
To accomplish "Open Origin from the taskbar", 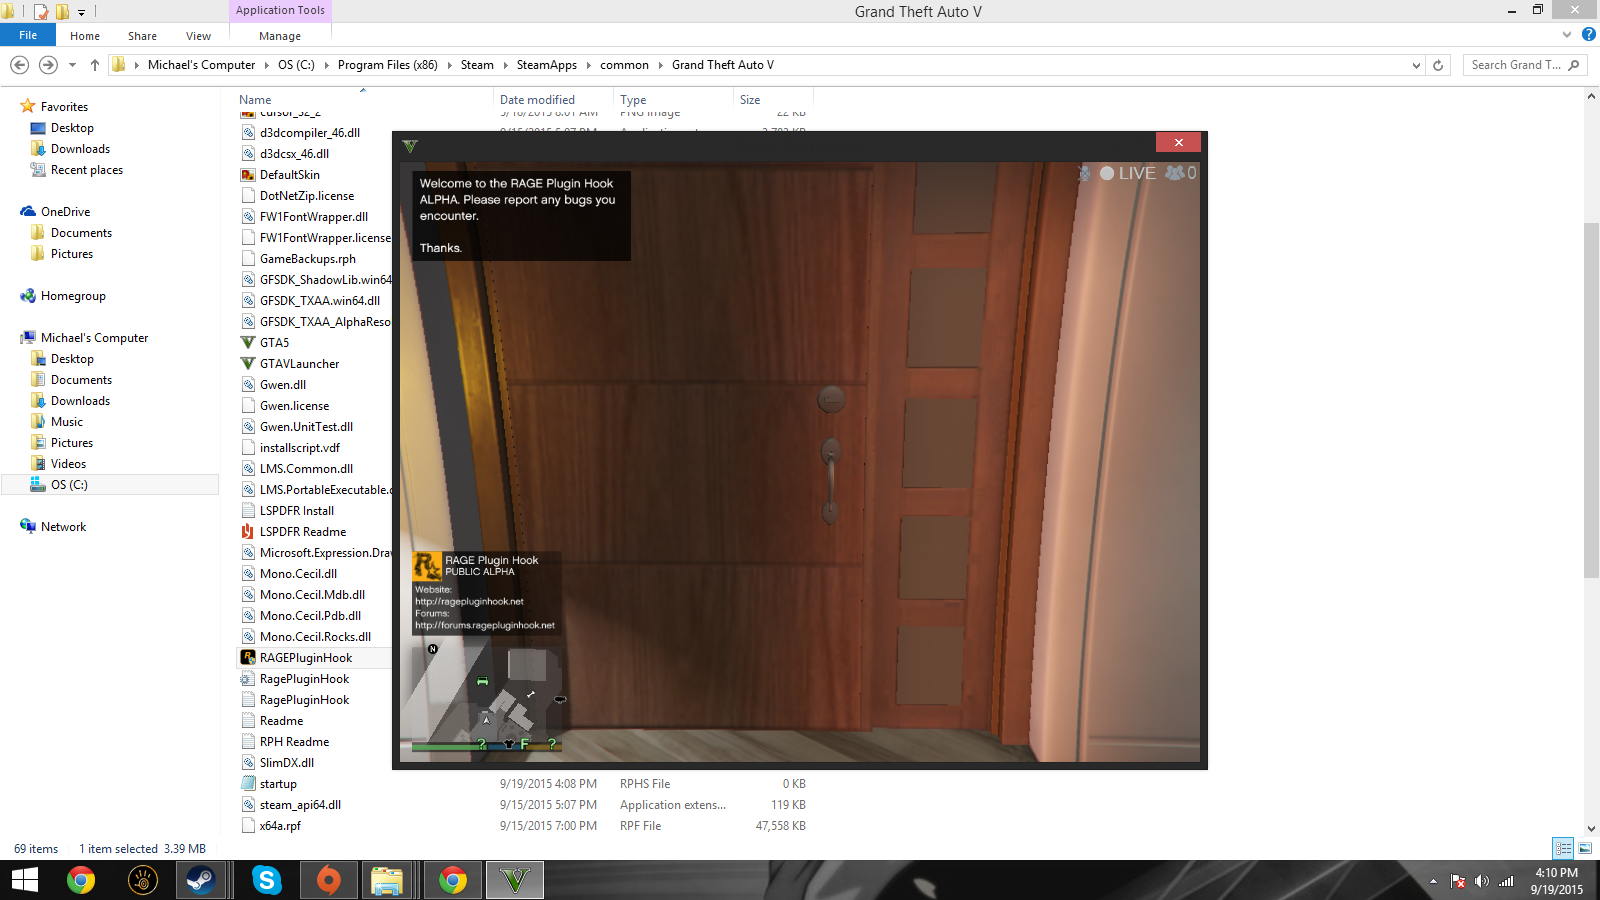I will pyautogui.click(x=329, y=880).
